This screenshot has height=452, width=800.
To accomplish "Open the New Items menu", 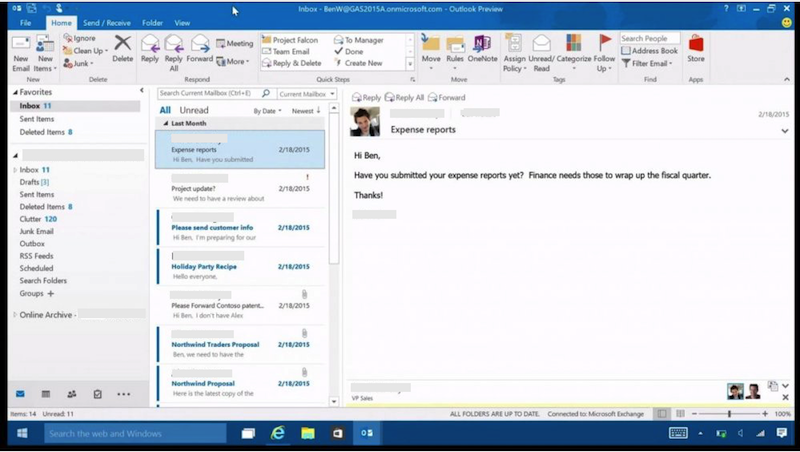I will click(x=45, y=54).
